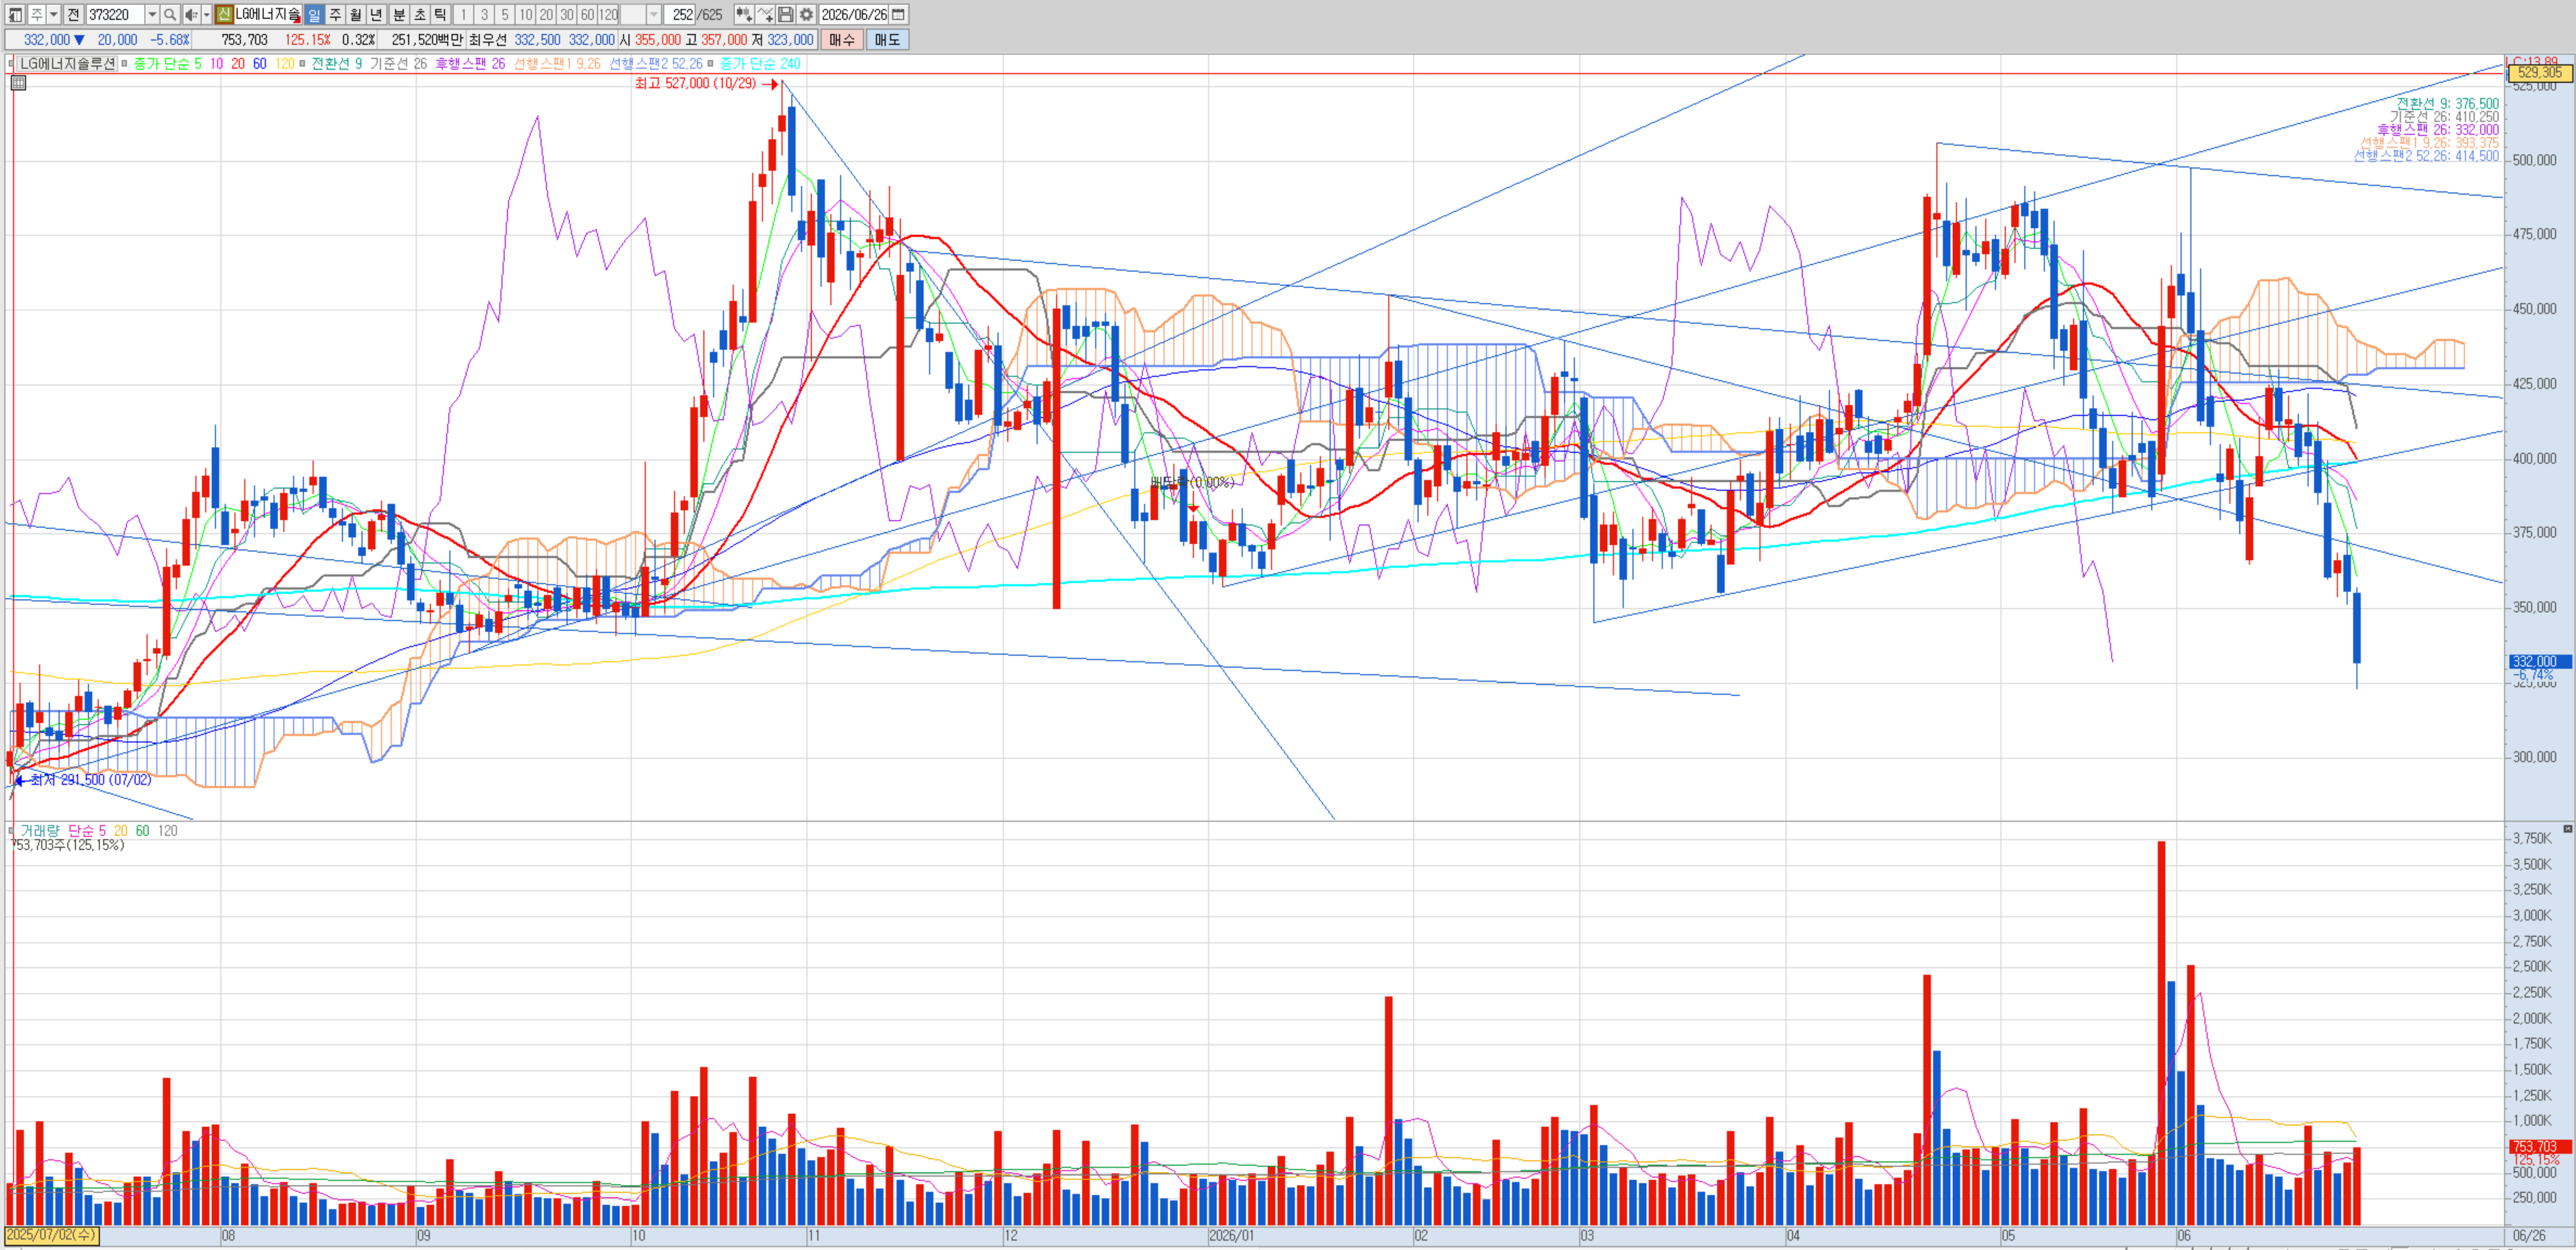Switch to 월 monthly chart period

356,14
